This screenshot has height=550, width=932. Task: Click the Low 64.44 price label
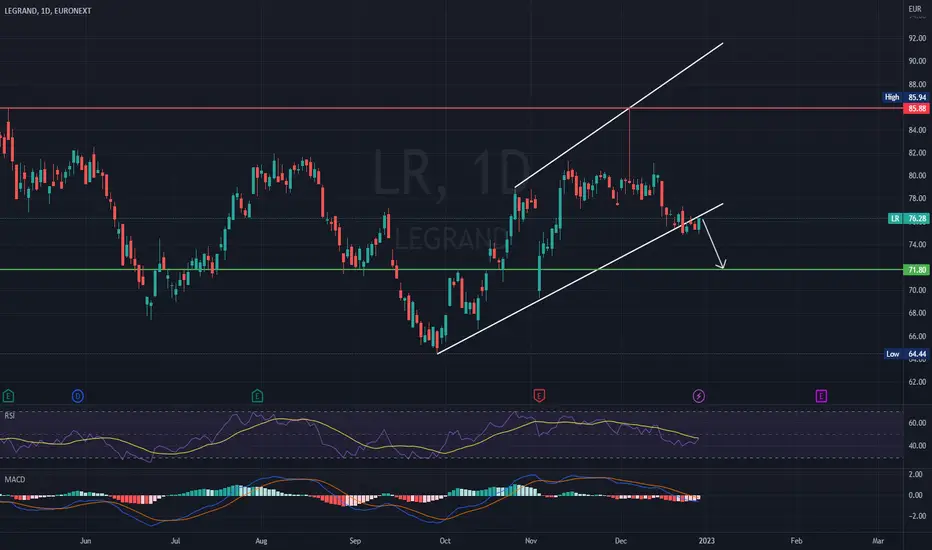(906, 354)
